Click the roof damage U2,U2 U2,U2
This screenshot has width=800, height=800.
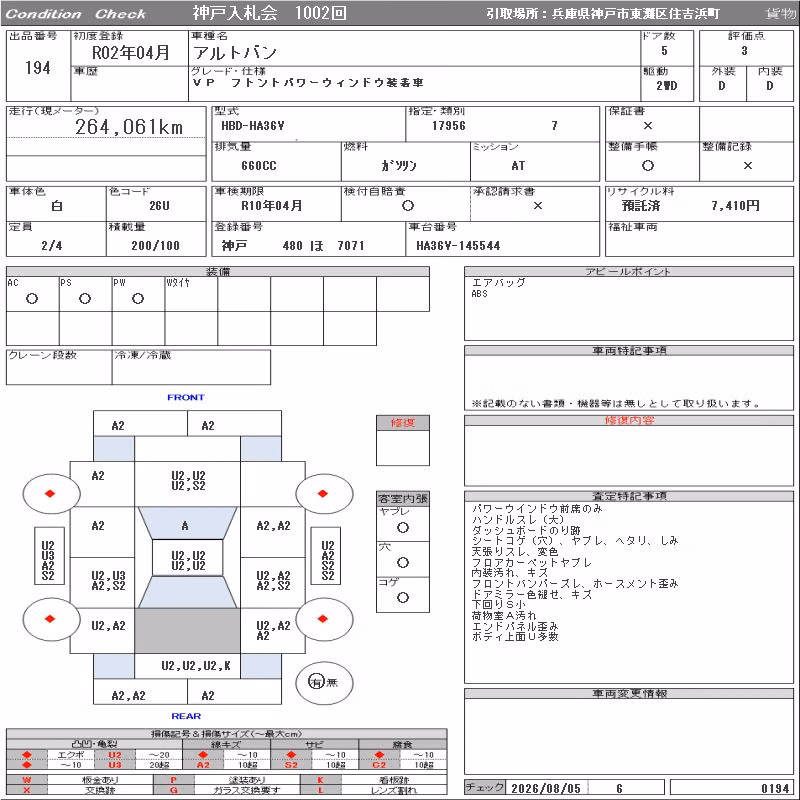tap(188, 560)
